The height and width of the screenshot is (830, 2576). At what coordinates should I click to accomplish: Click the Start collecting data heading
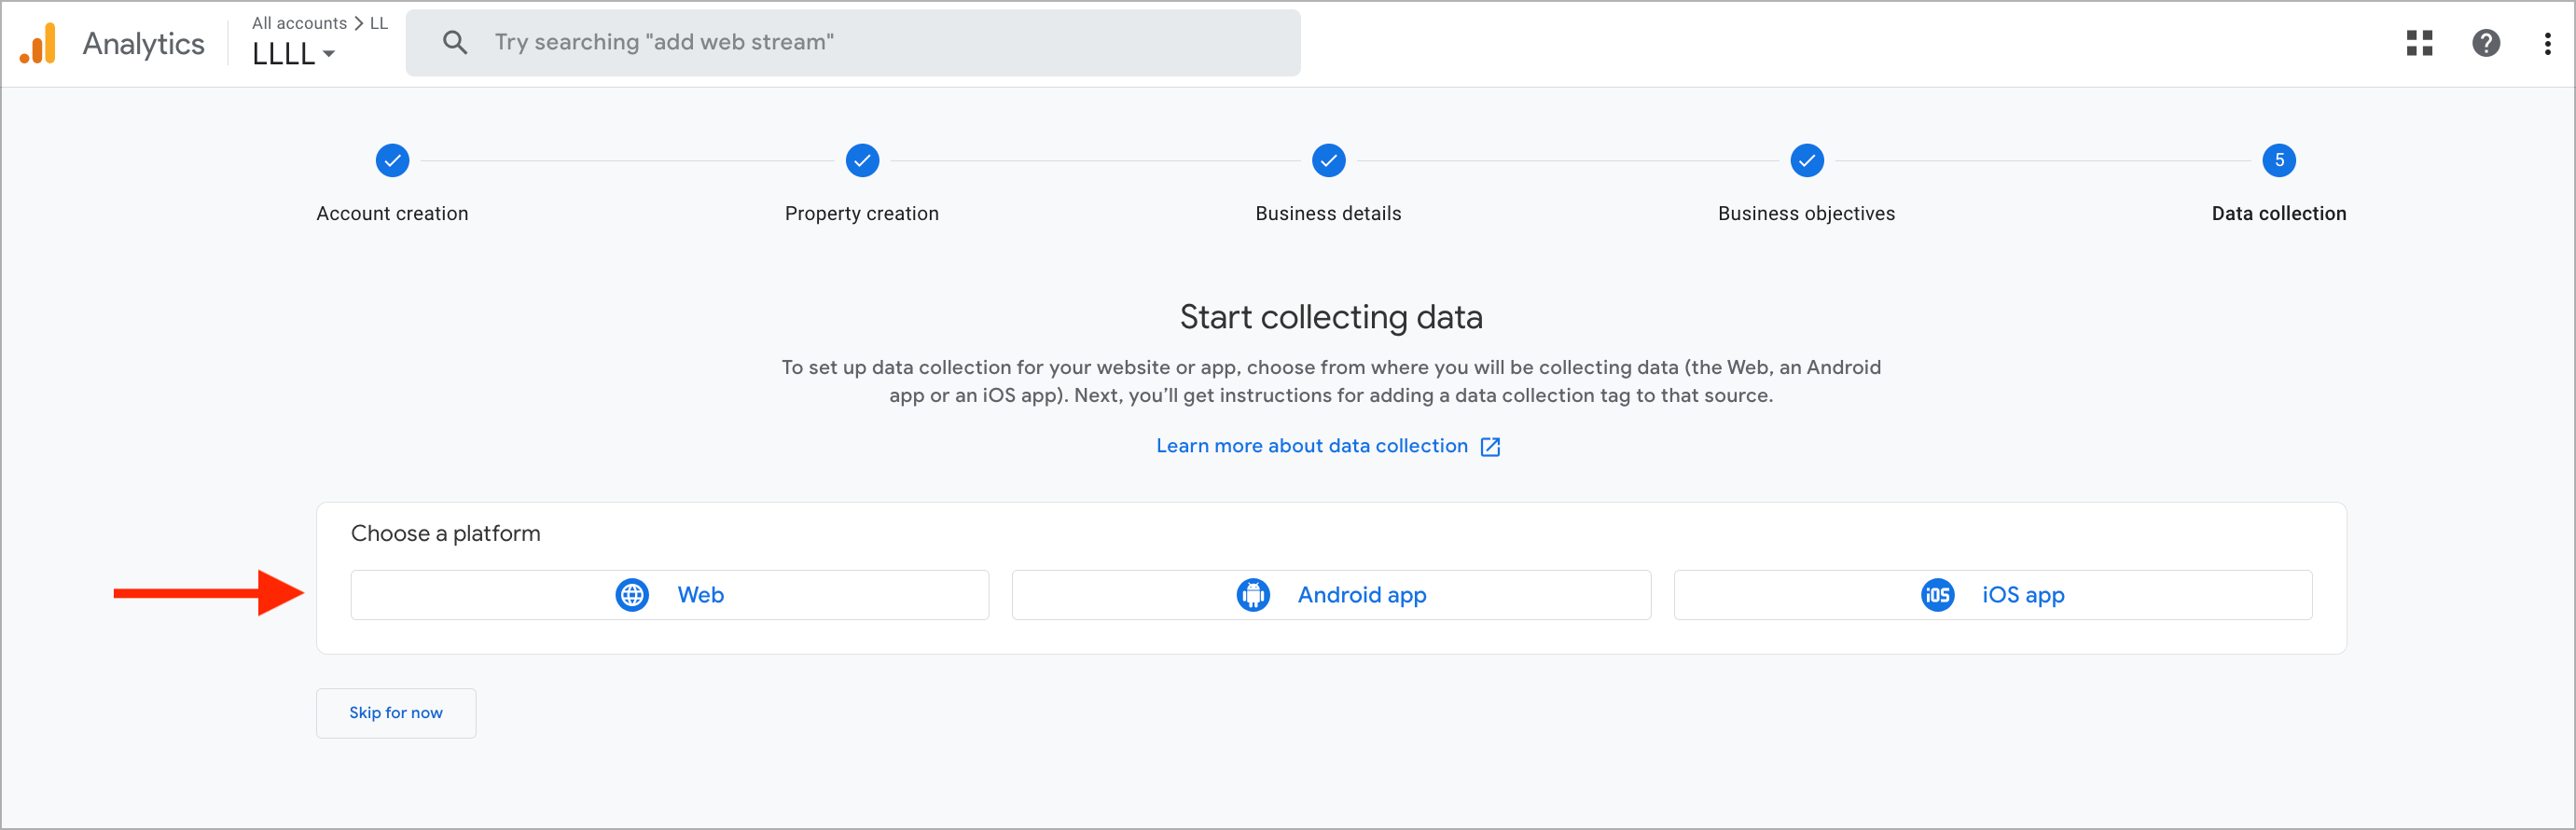click(x=1331, y=317)
